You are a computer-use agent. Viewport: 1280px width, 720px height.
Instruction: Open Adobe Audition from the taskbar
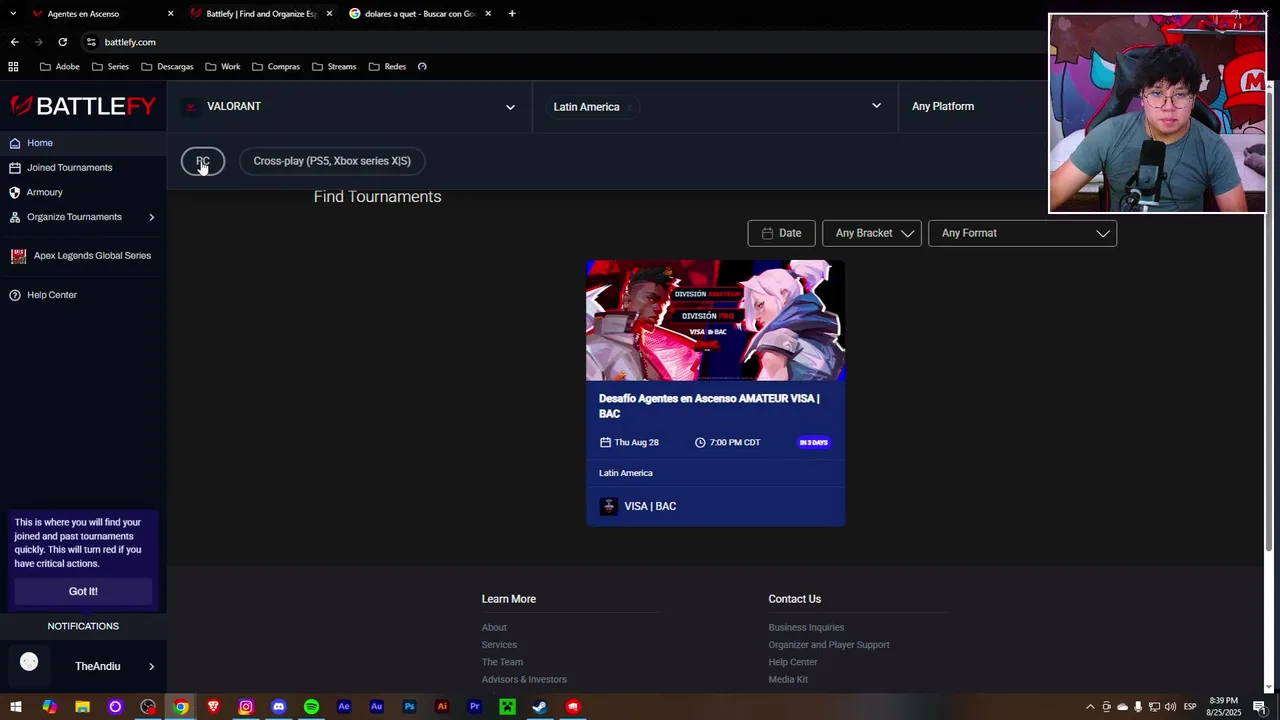[x=377, y=707]
